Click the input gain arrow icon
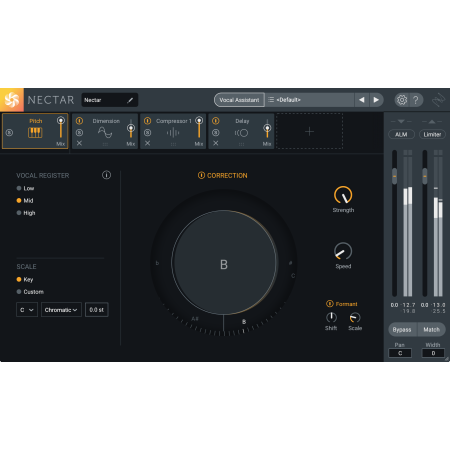This screenshot has width=450, height=450. [401, 121]
